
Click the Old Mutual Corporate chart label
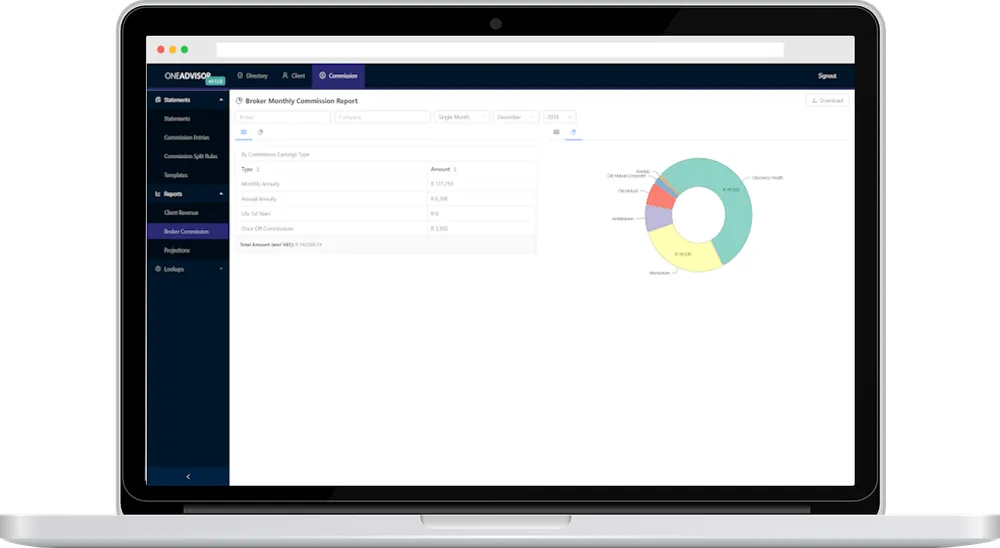tap(626, 176)
